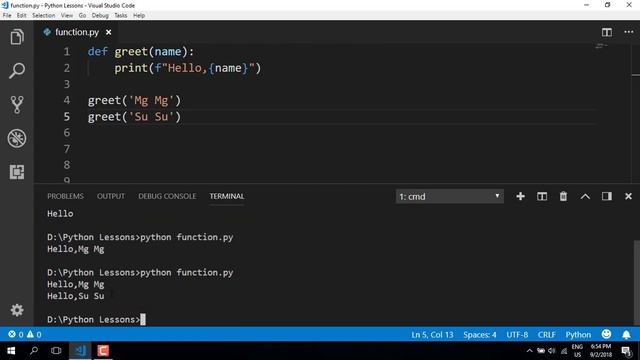Image resolution: width=640 pixels, height=360 pixels.
Task: Open the Windows Start menu
Action: pyautogui.click(x=11, y=351)
